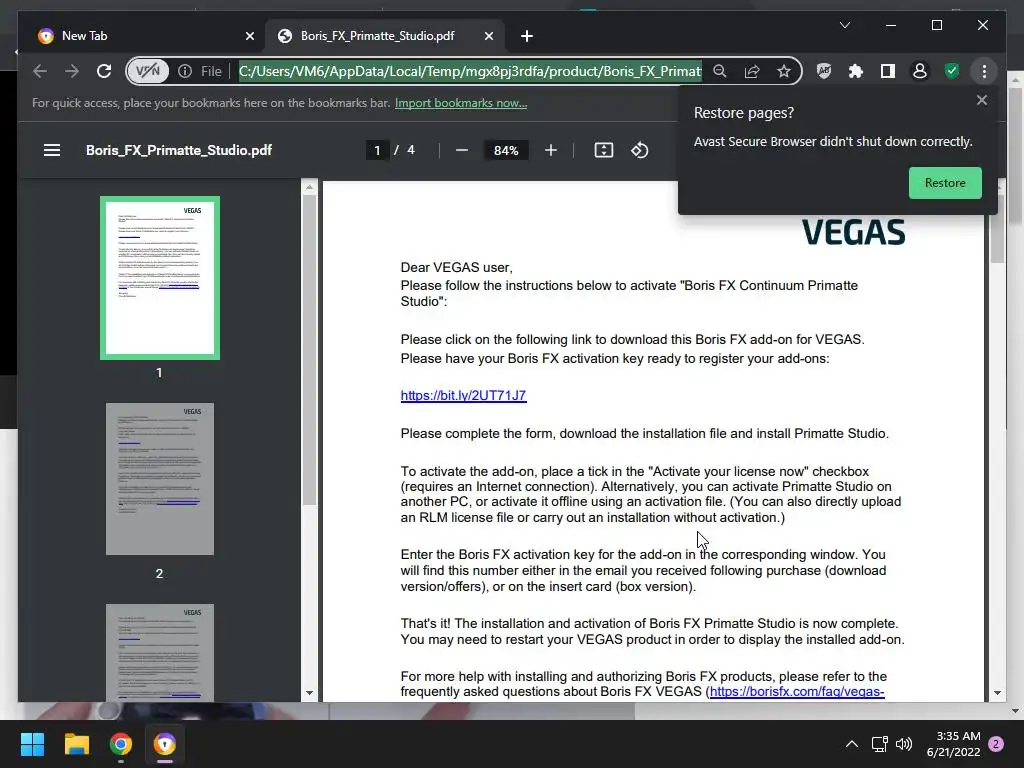Viewport: 1024px width, 768px height.
Task: Open the browser three-dot menu
Action: click(x=984, y=71)
